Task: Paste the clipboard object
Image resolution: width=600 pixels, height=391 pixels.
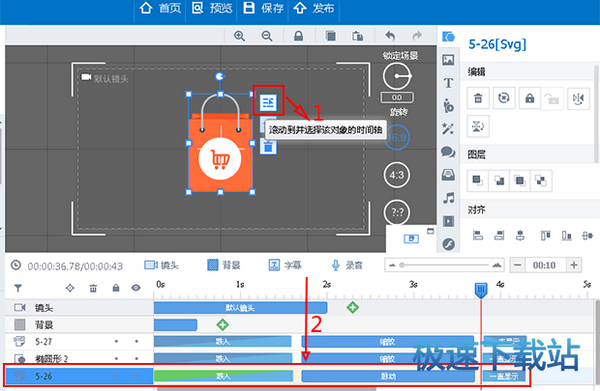Action: [x=358, y=36]
